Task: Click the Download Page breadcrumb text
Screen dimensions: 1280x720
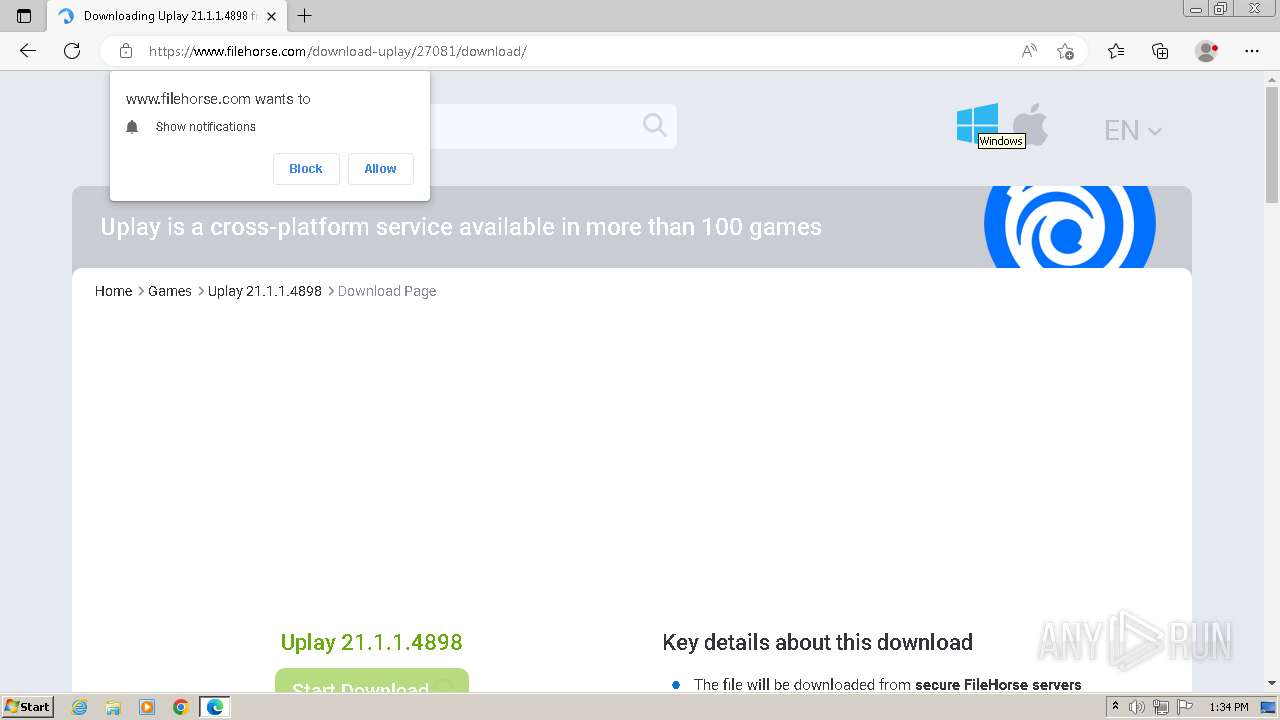Action: (x=387, y=291)
